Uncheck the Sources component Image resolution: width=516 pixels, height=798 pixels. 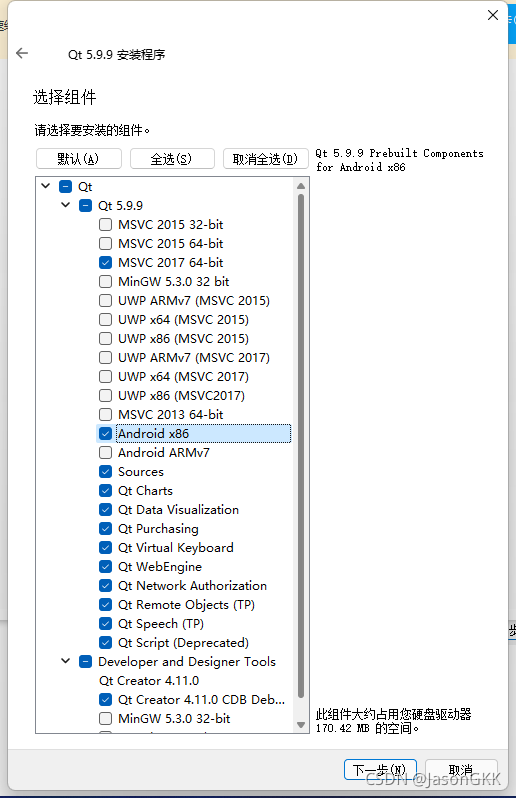pyautogui.click(x=105, y=471)
